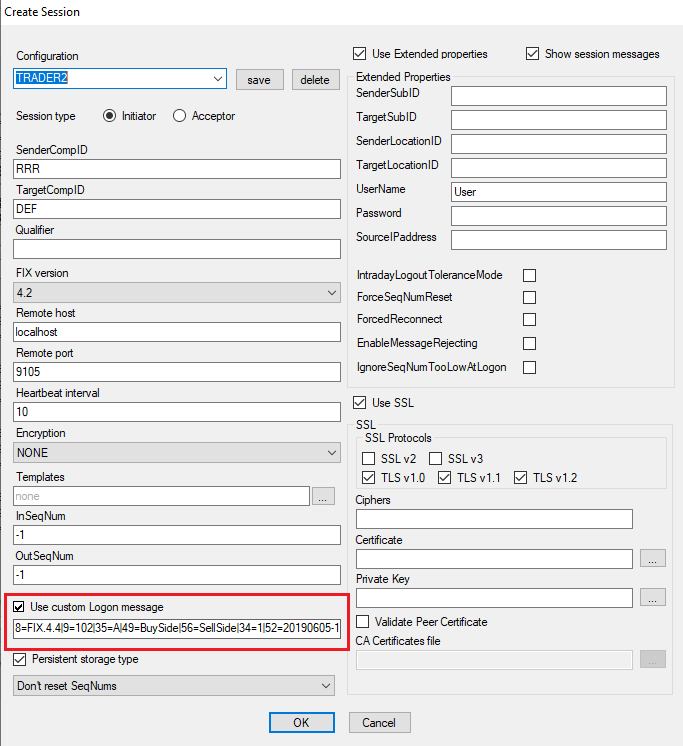Expand the Don't reset SeqNums dropdown
Image resolution: width=683 pixels, height=746 pixels.
(x=174, y=686)
